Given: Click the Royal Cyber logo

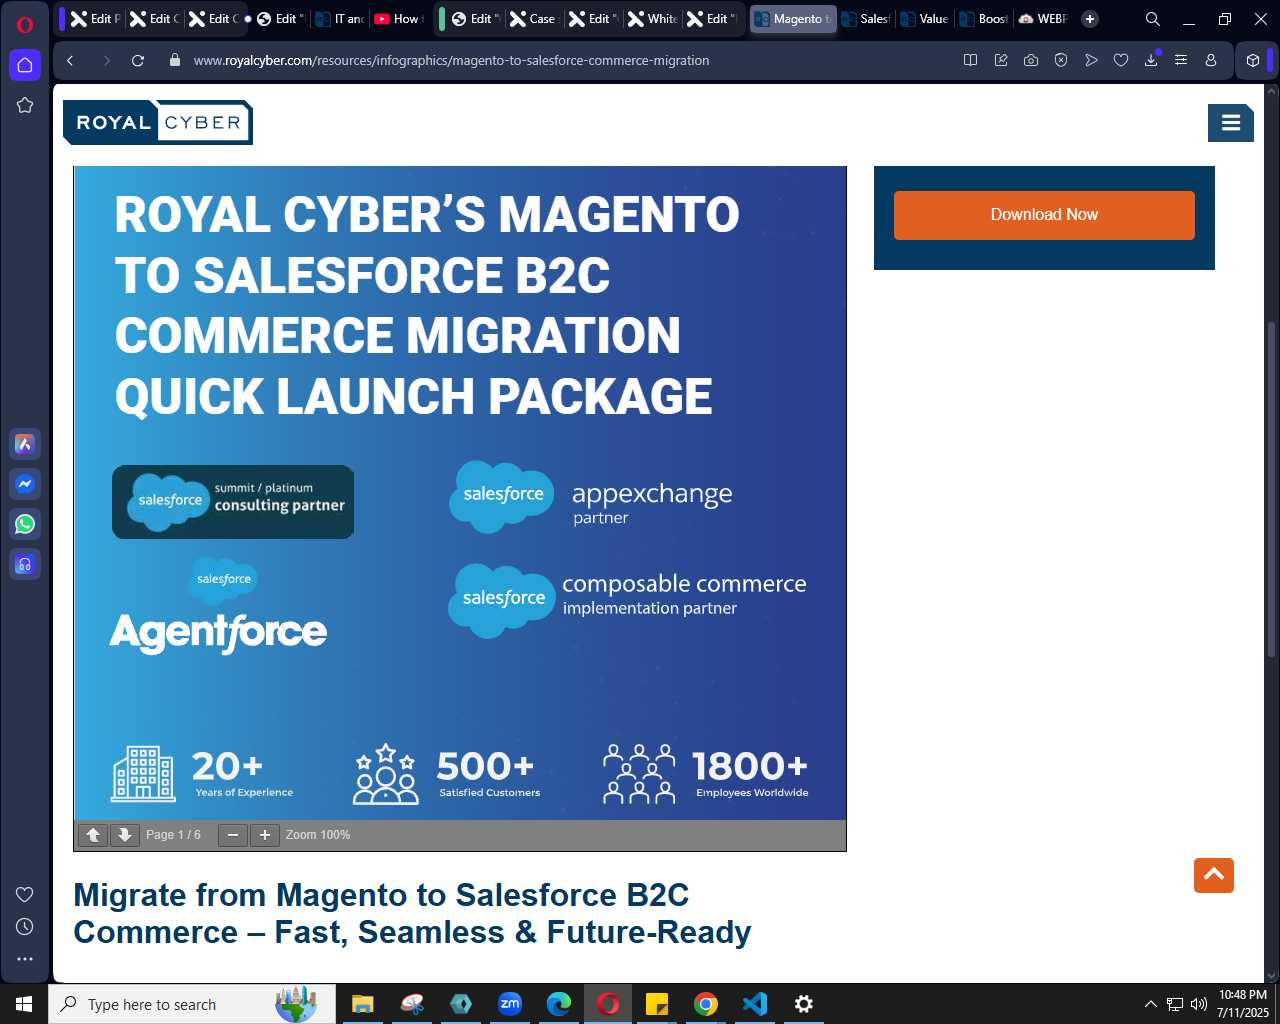Looking at the screenshot, I should click(158, 122).
